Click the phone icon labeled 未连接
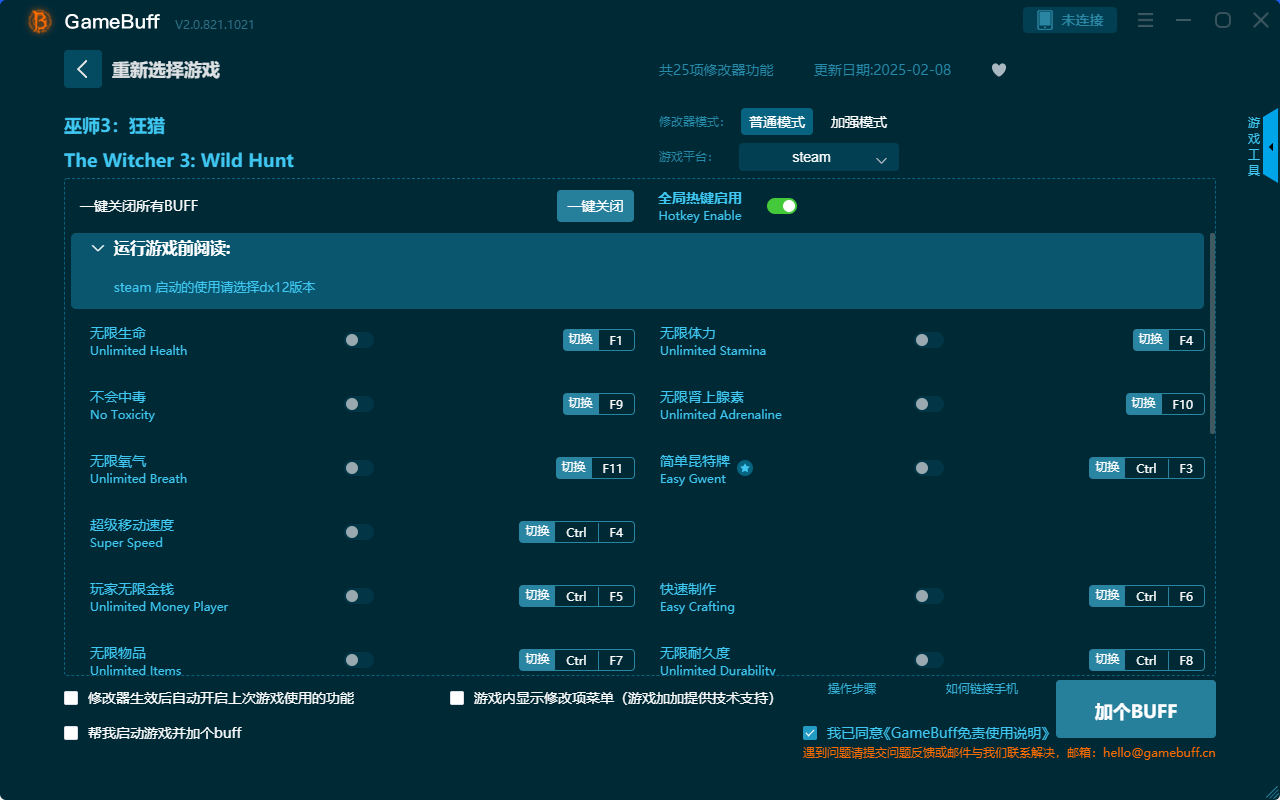 [x=1069, y=19]
